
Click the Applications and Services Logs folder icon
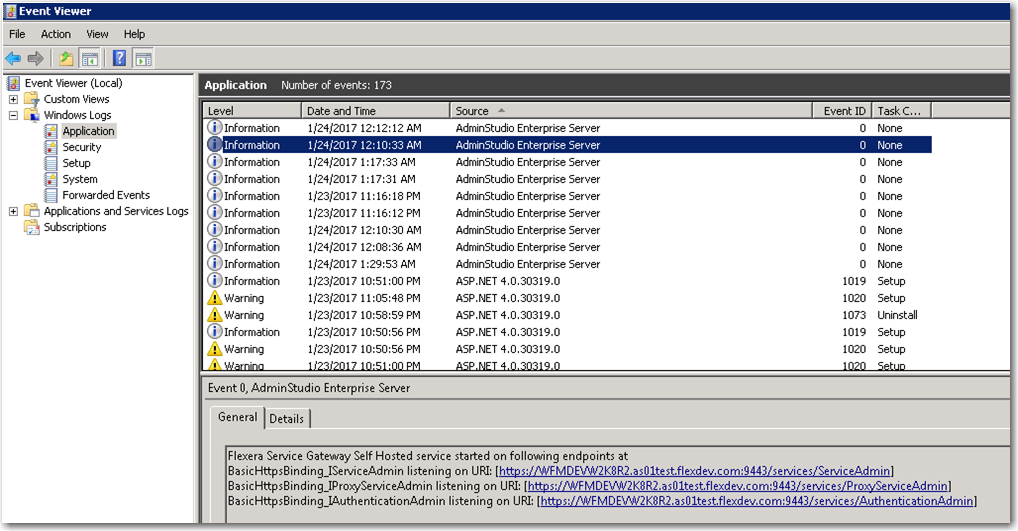[x=32, y=211]
